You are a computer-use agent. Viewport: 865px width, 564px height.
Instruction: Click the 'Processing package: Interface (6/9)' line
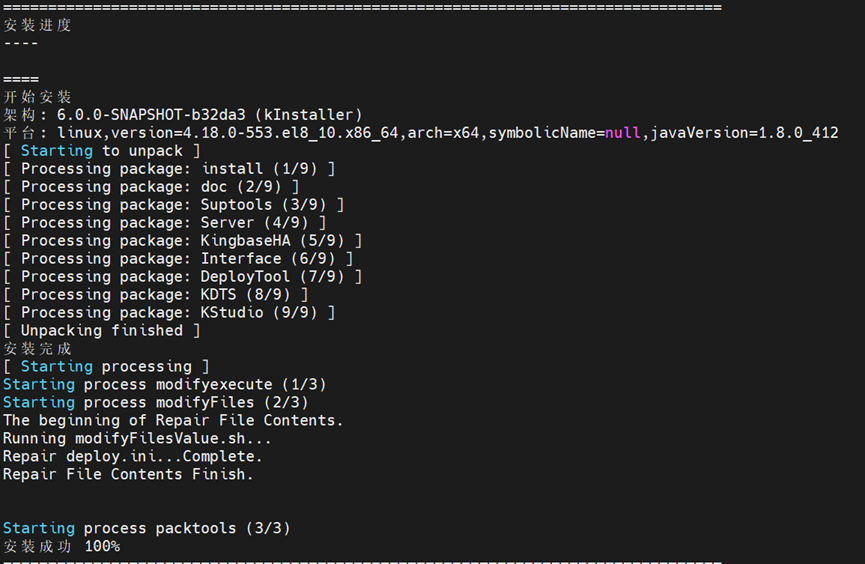click(x=179, y=259)
